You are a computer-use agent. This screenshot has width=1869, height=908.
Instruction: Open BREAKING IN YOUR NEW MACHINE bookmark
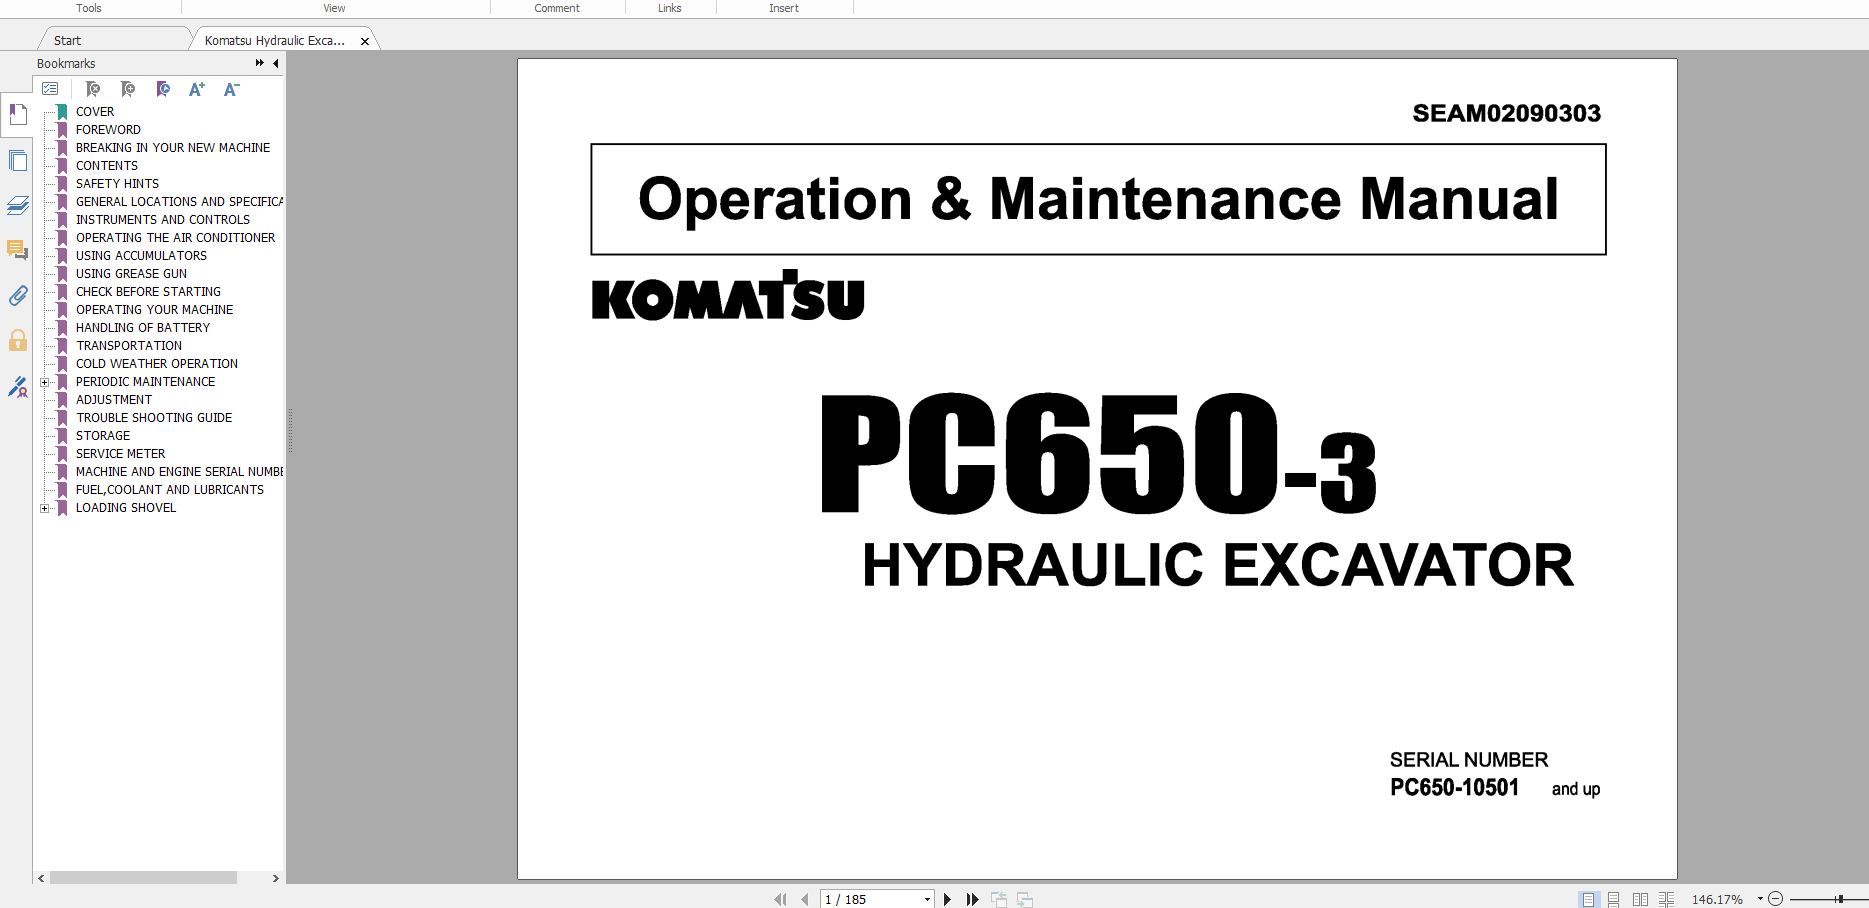click(x=173, y=148)
